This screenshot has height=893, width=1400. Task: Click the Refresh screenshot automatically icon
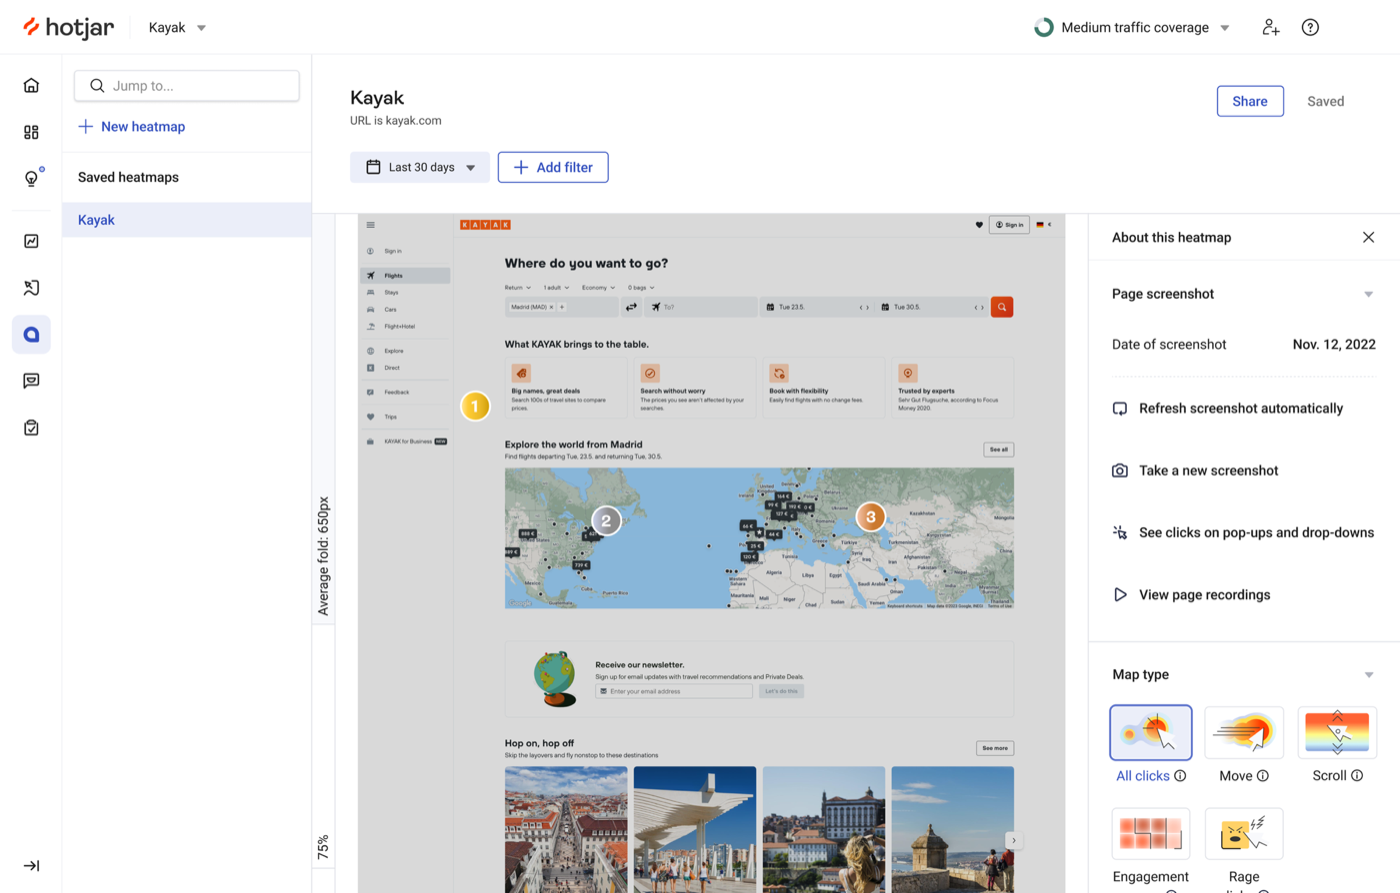[x=1120, y=408]
